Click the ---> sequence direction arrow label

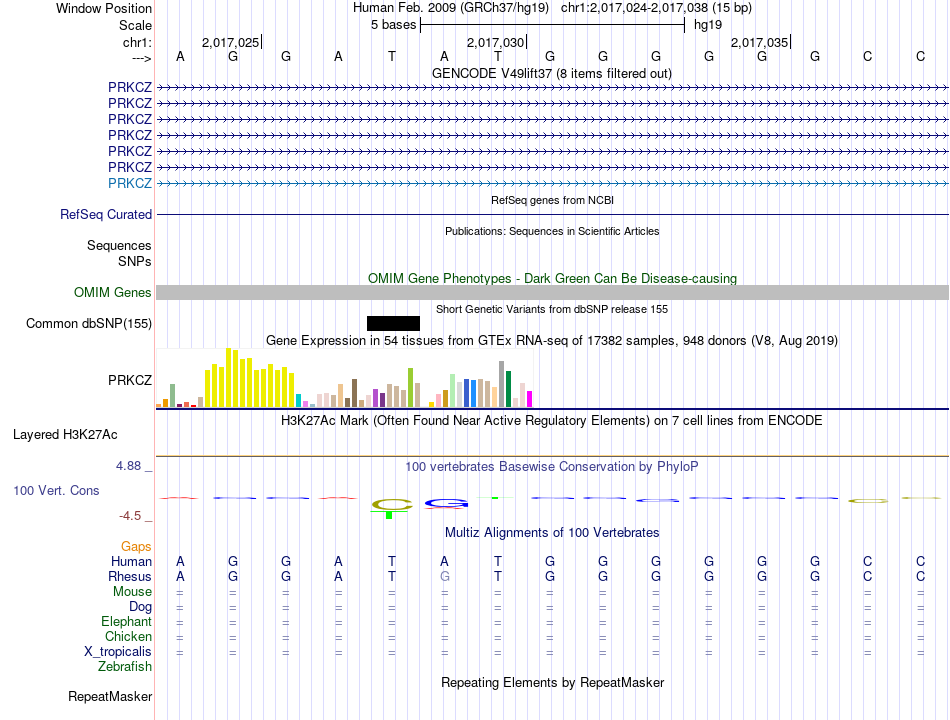[141, 58]
